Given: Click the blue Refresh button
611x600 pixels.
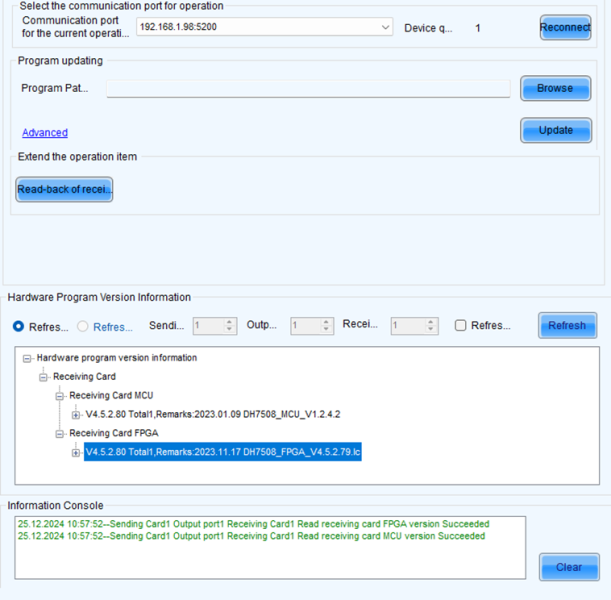Looking at the screenshot, I should click(x=566, y=326).
